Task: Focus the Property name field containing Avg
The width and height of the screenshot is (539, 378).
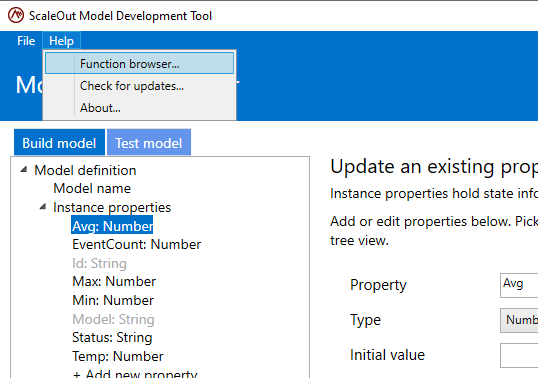Action: click(519, 285)
